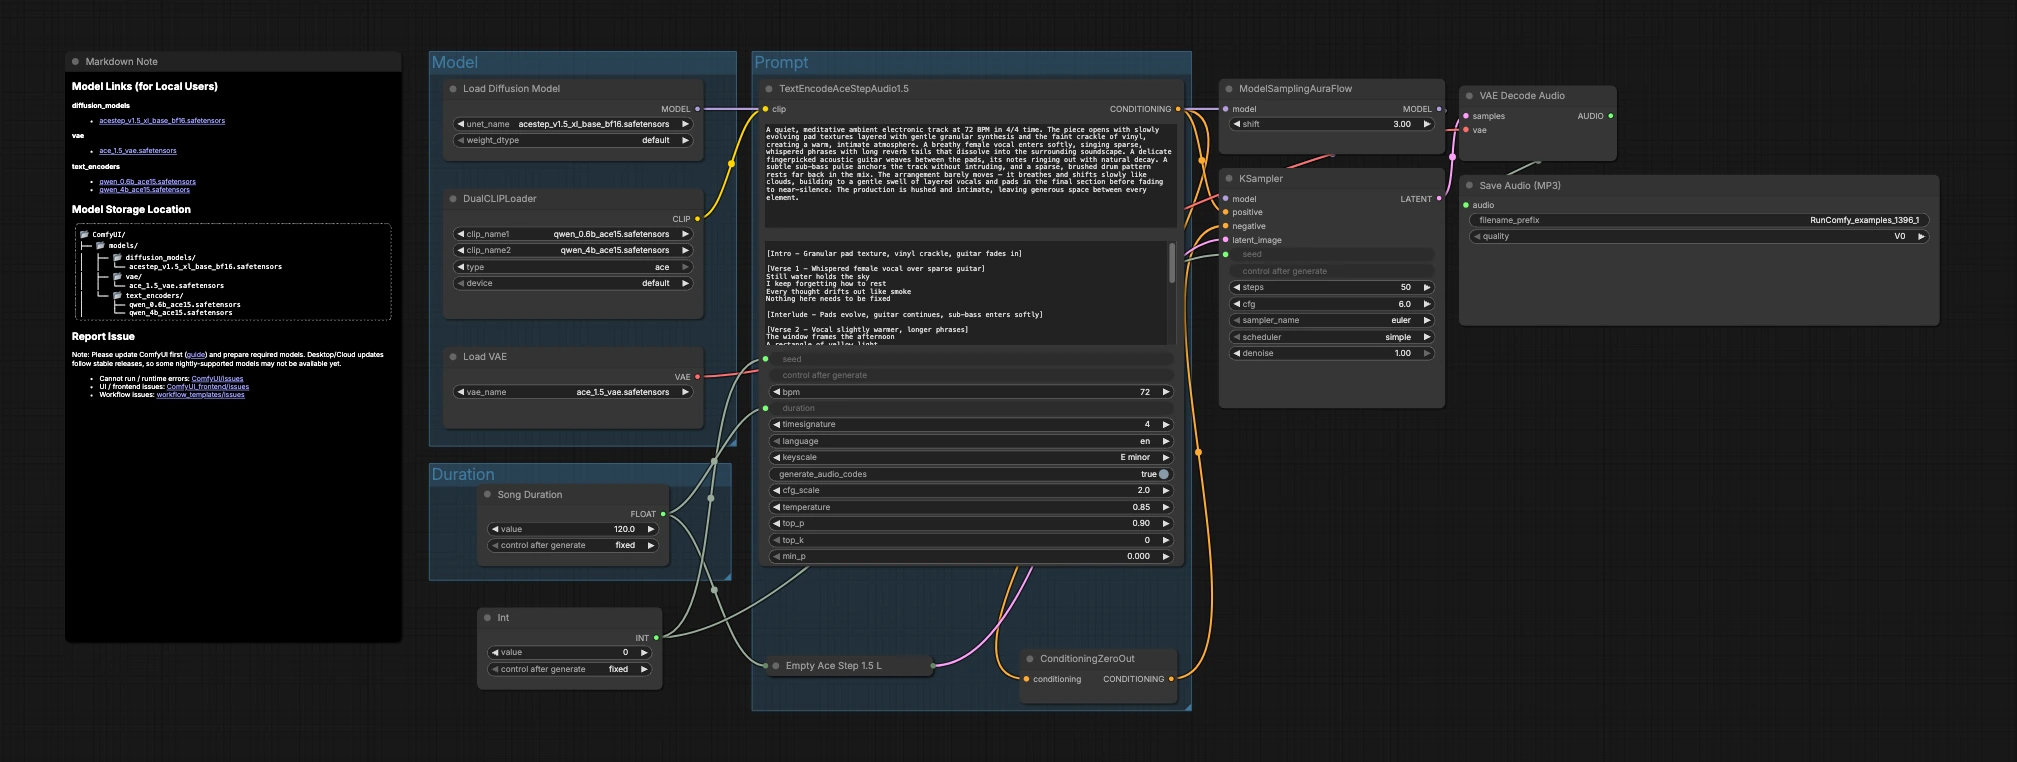Open the clip_name1 dropdown

click(x=573, y=234)
